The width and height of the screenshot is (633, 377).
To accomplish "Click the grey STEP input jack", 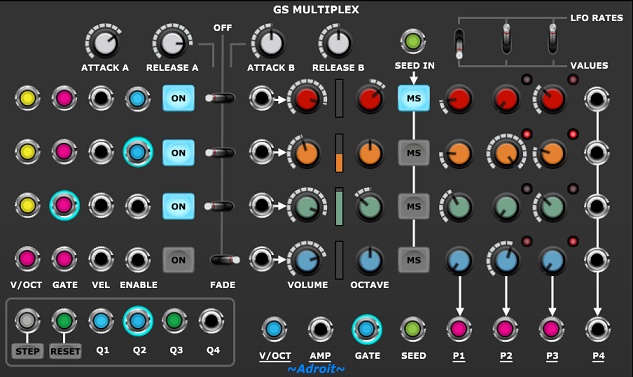I will point(27,321).
